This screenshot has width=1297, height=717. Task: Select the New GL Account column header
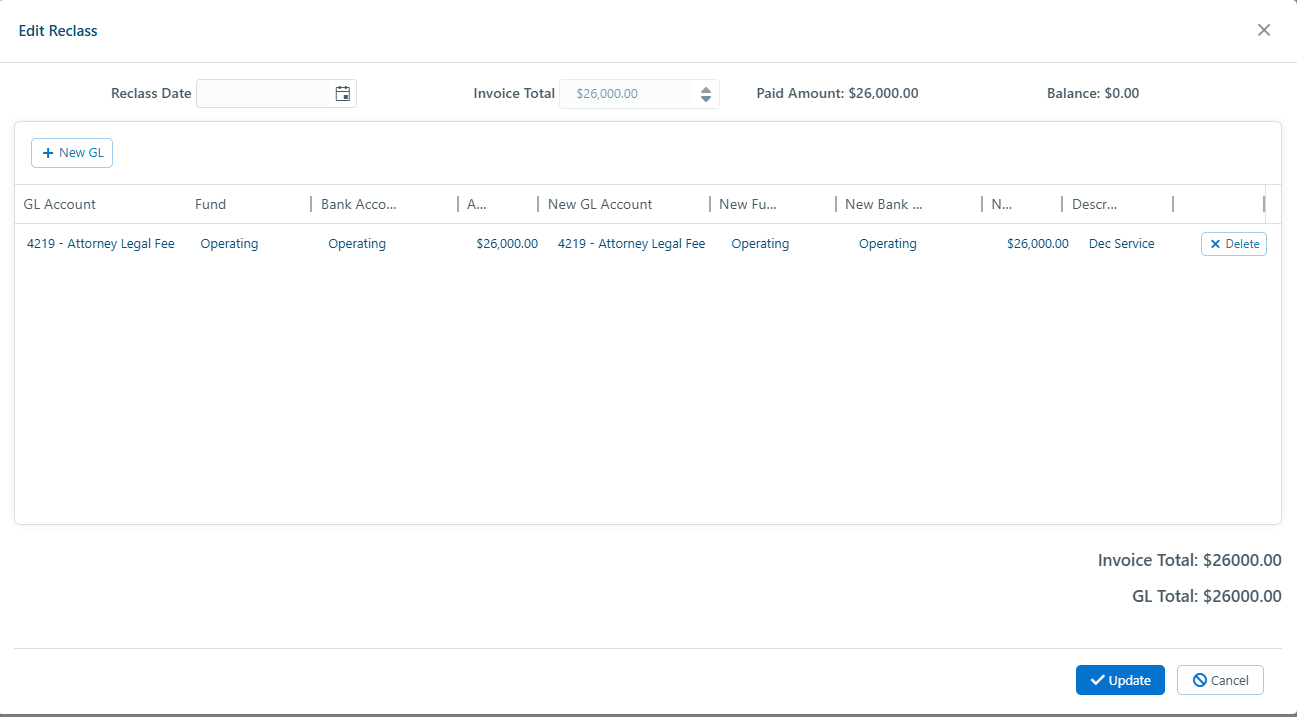[x=600, y=204]
